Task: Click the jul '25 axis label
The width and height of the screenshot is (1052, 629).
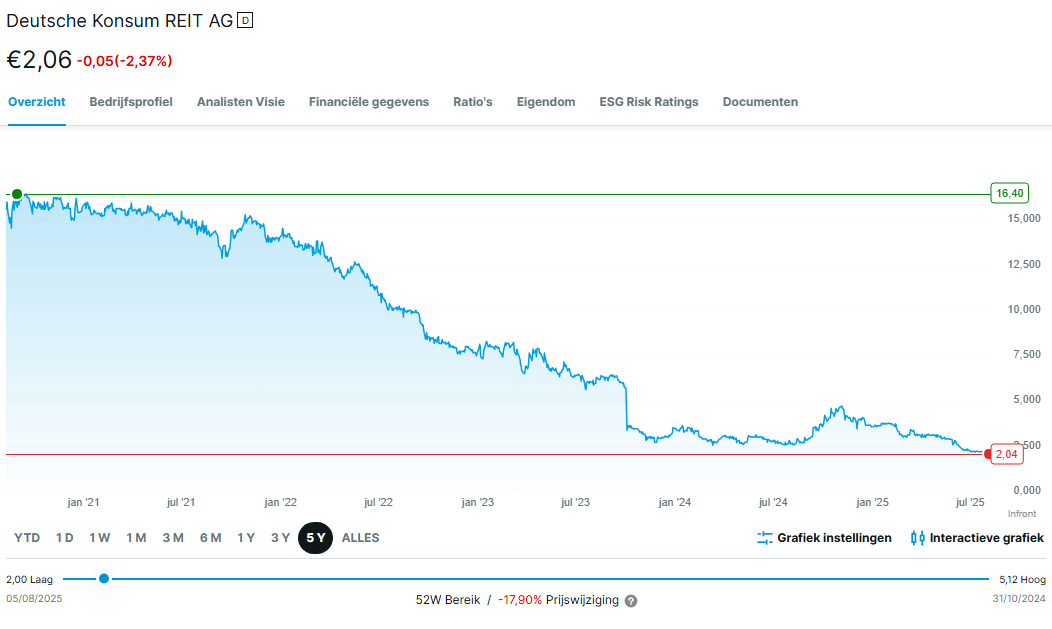Action: click(x=970, y=502)
